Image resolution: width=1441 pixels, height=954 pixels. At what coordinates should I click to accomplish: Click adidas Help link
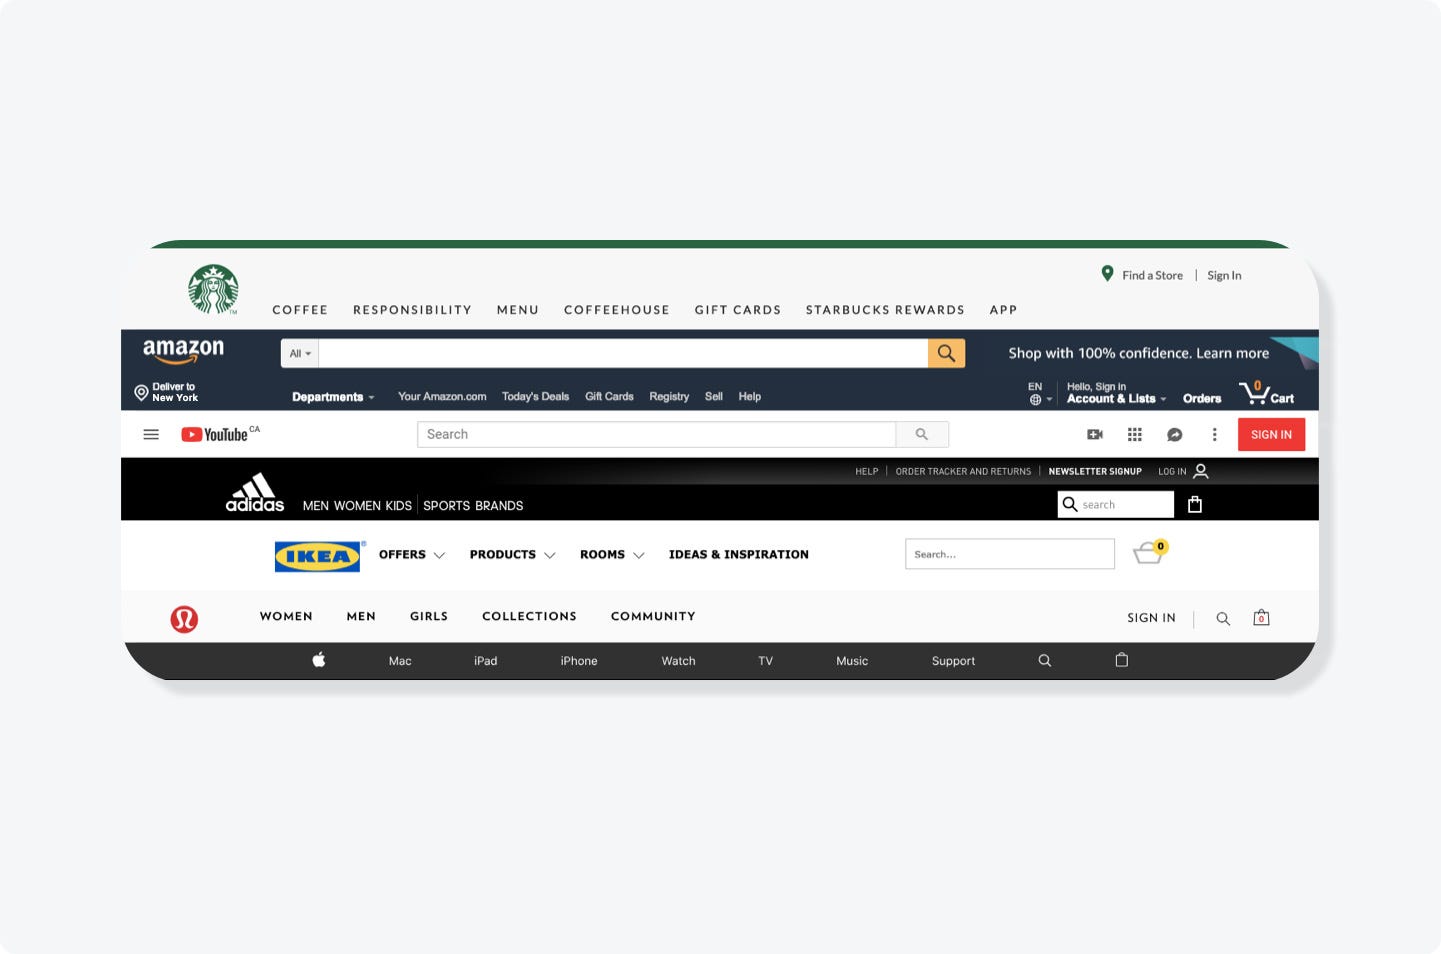(x=867, y=471)
